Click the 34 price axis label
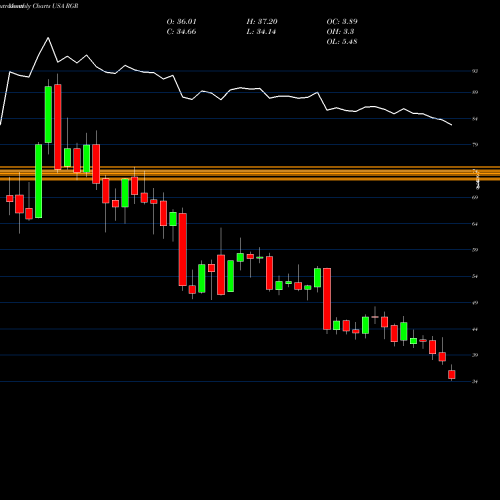 coord(475,382)
